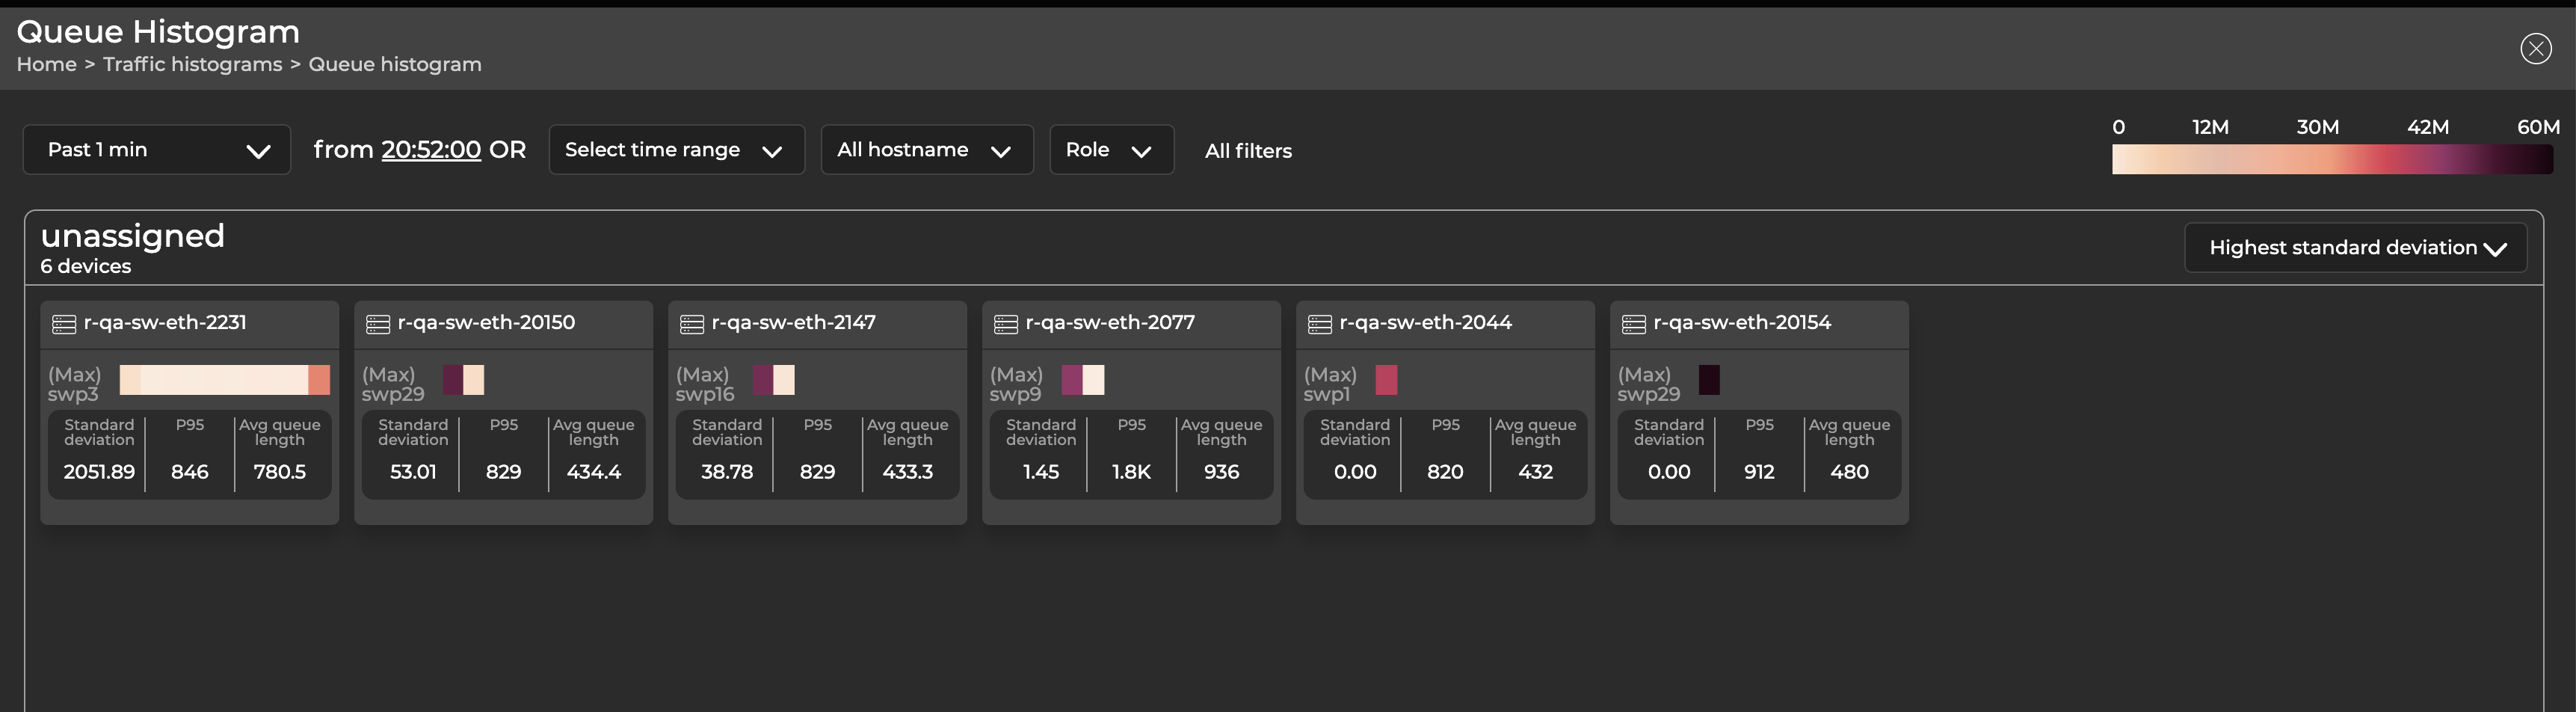Click the switch icon on r-qa-sw-eth-2044 card

point(1319,322)
